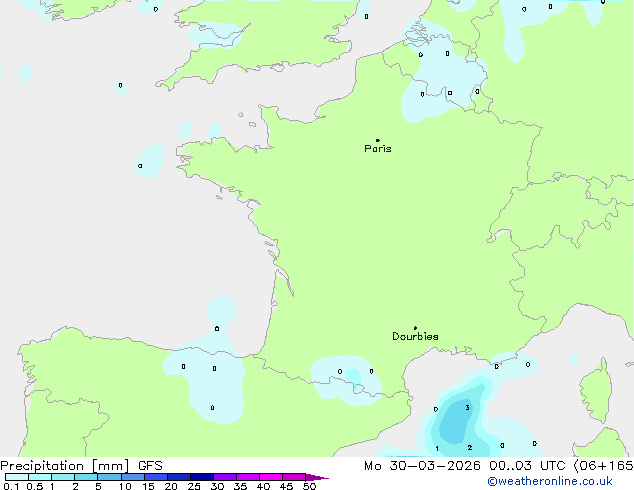Click the legend label 0.1

click(x=11, y=486)
